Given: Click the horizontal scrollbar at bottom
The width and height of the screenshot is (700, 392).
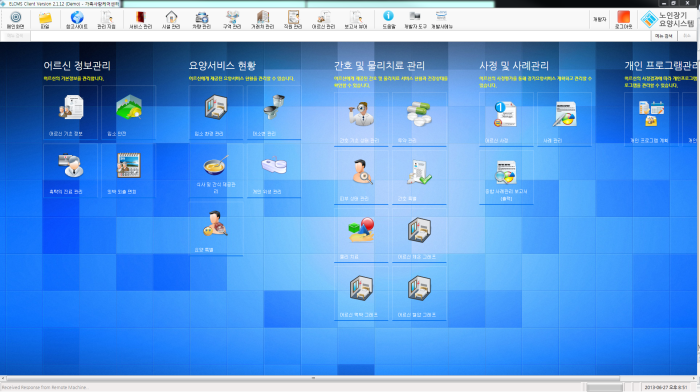Looking at the screenshot, I should point(312,378).
